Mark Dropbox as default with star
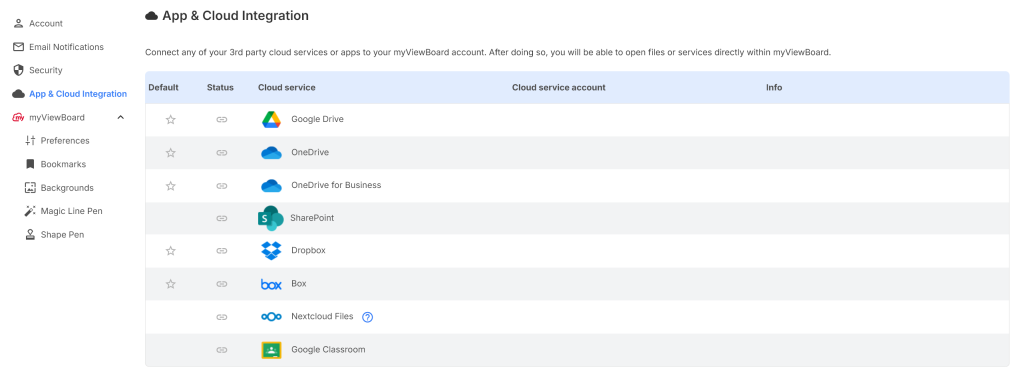This screenshot has height=392, width=1024. click(170, 251)
